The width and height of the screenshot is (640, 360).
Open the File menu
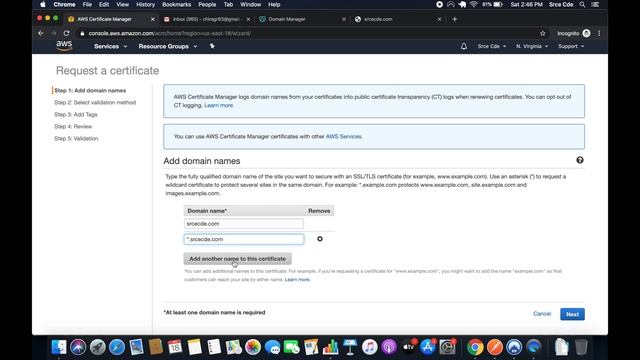[x=87, y=4]
